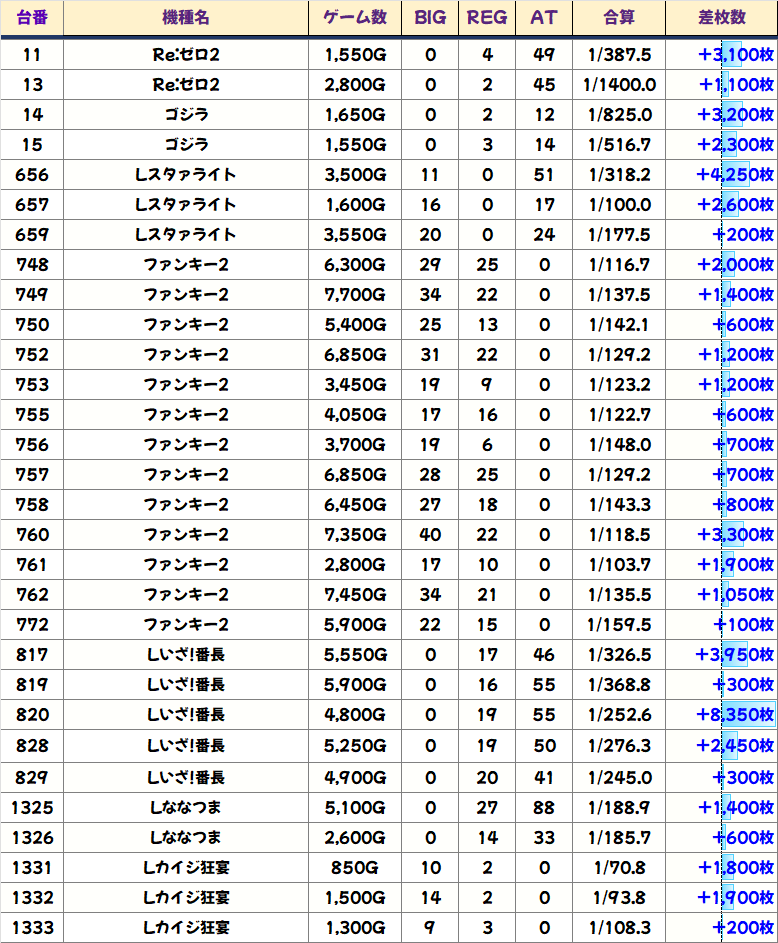The image size is (778, 943).
Task: Click 5,250G game count
Action: tap(355, 746)
